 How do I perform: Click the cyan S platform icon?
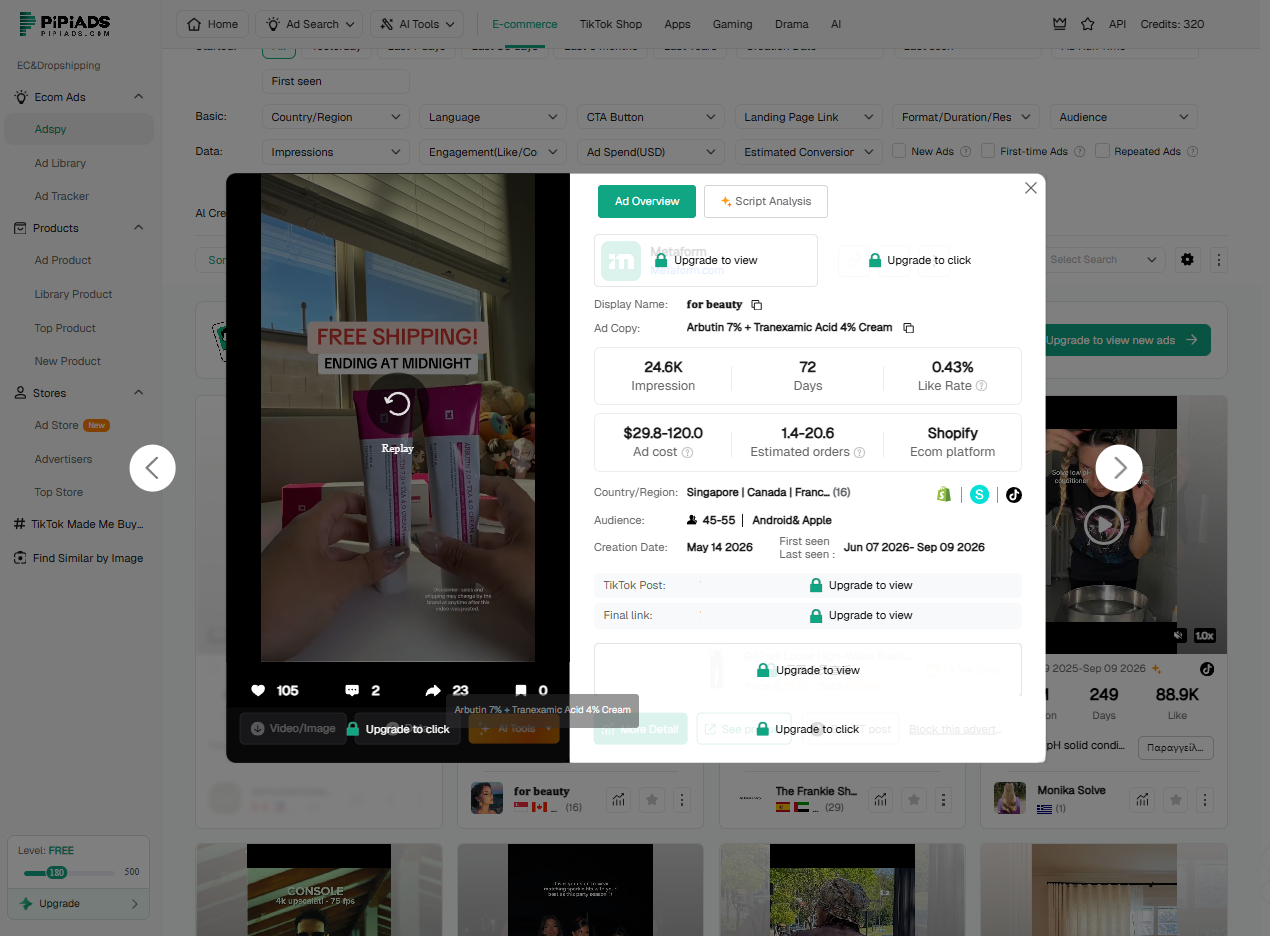click(x=979, y=494)
